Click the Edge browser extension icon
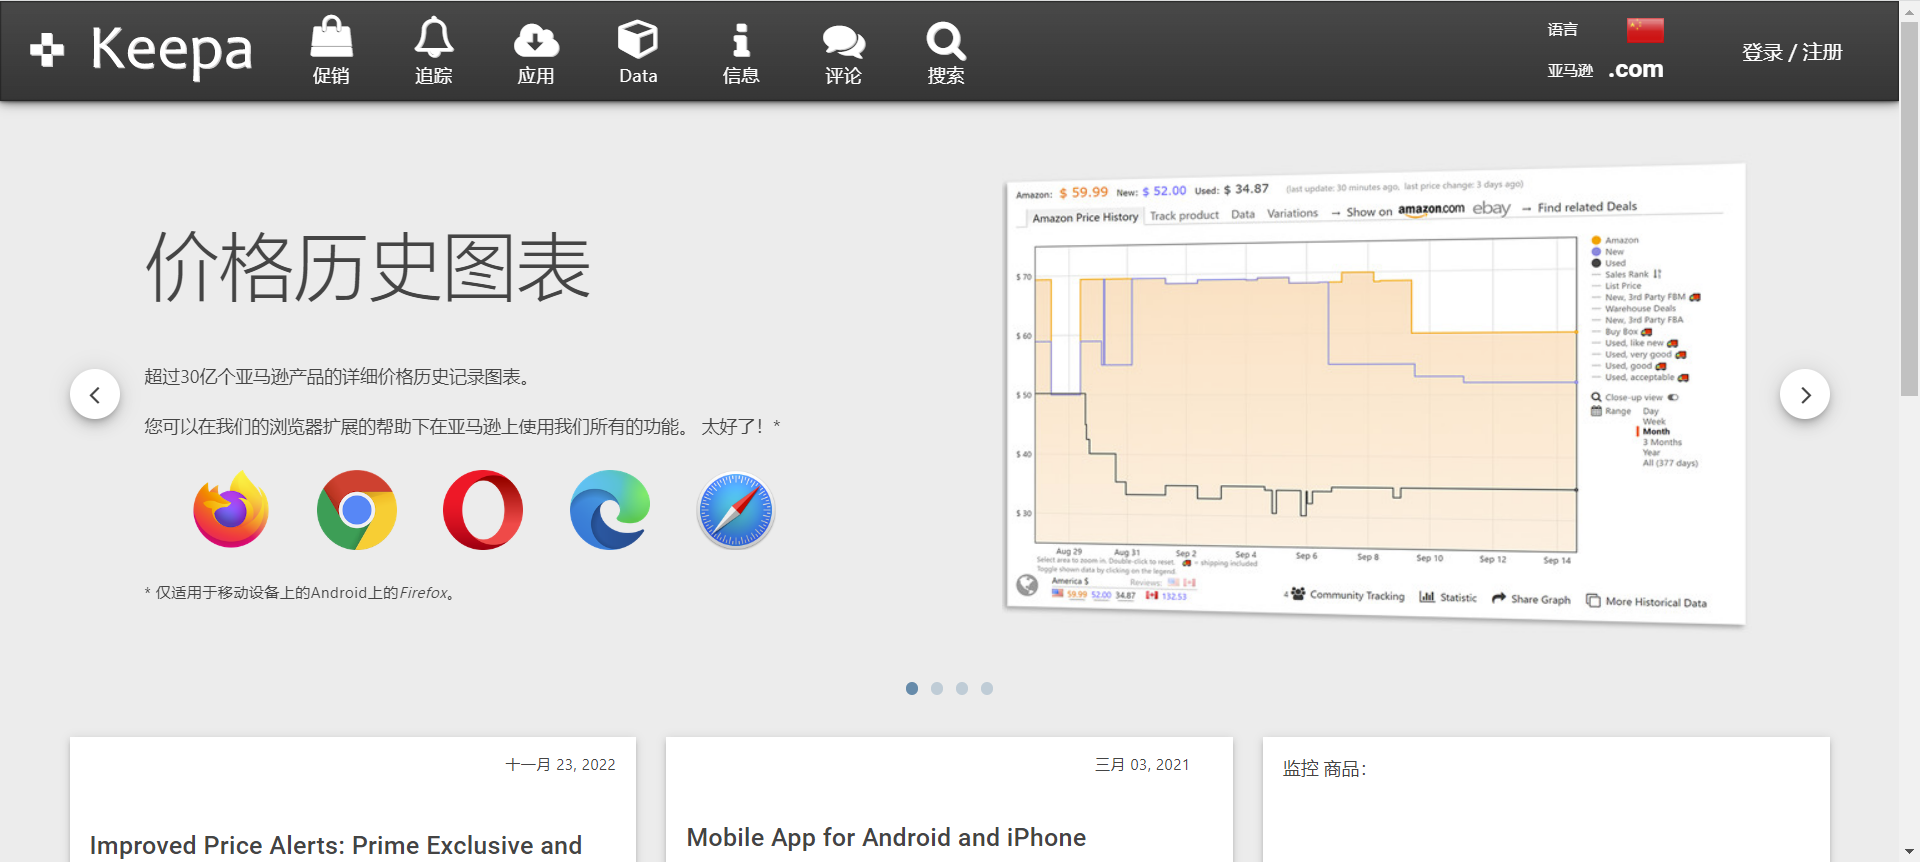The width and height of the screenshot is (1920, 862). [610, 510]
